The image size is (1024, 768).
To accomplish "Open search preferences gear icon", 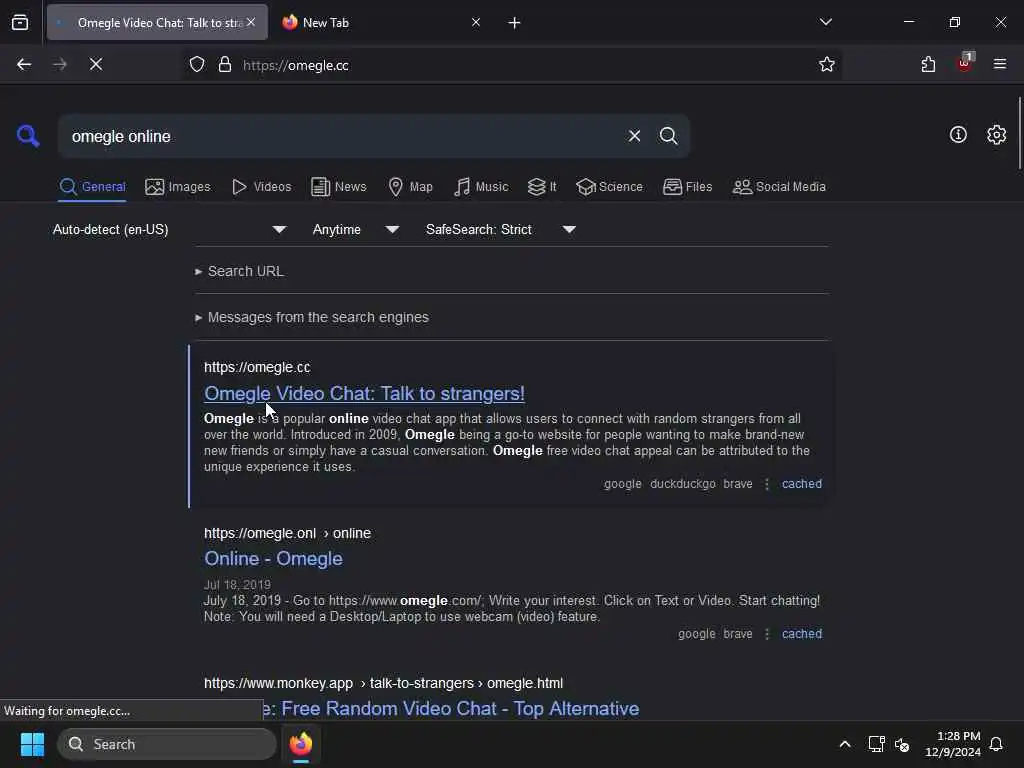I will 997,135.
